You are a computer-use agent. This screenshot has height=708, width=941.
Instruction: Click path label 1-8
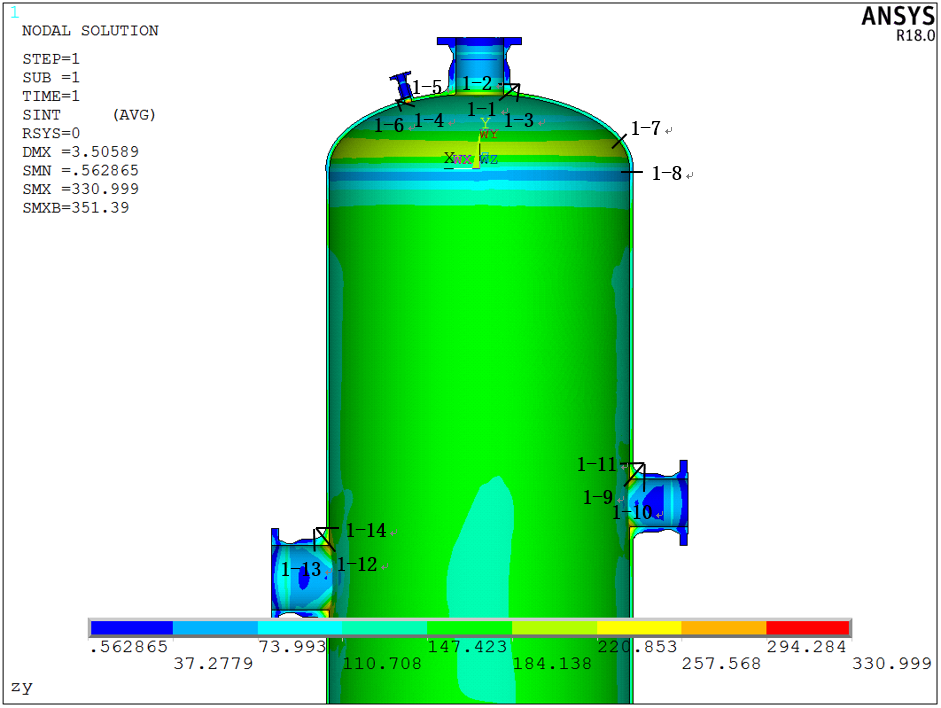point(667,173)
